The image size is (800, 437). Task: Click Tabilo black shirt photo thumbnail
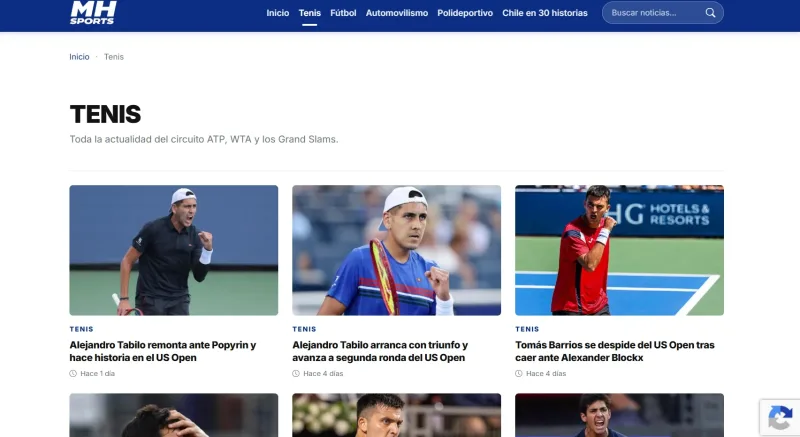click(174, 250)
